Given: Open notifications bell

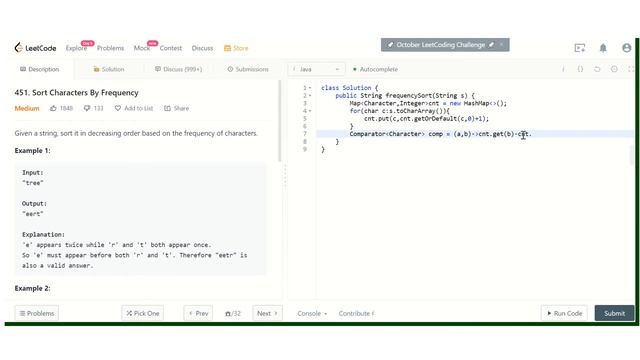Looking at the screenshot, I should [603, 48].
